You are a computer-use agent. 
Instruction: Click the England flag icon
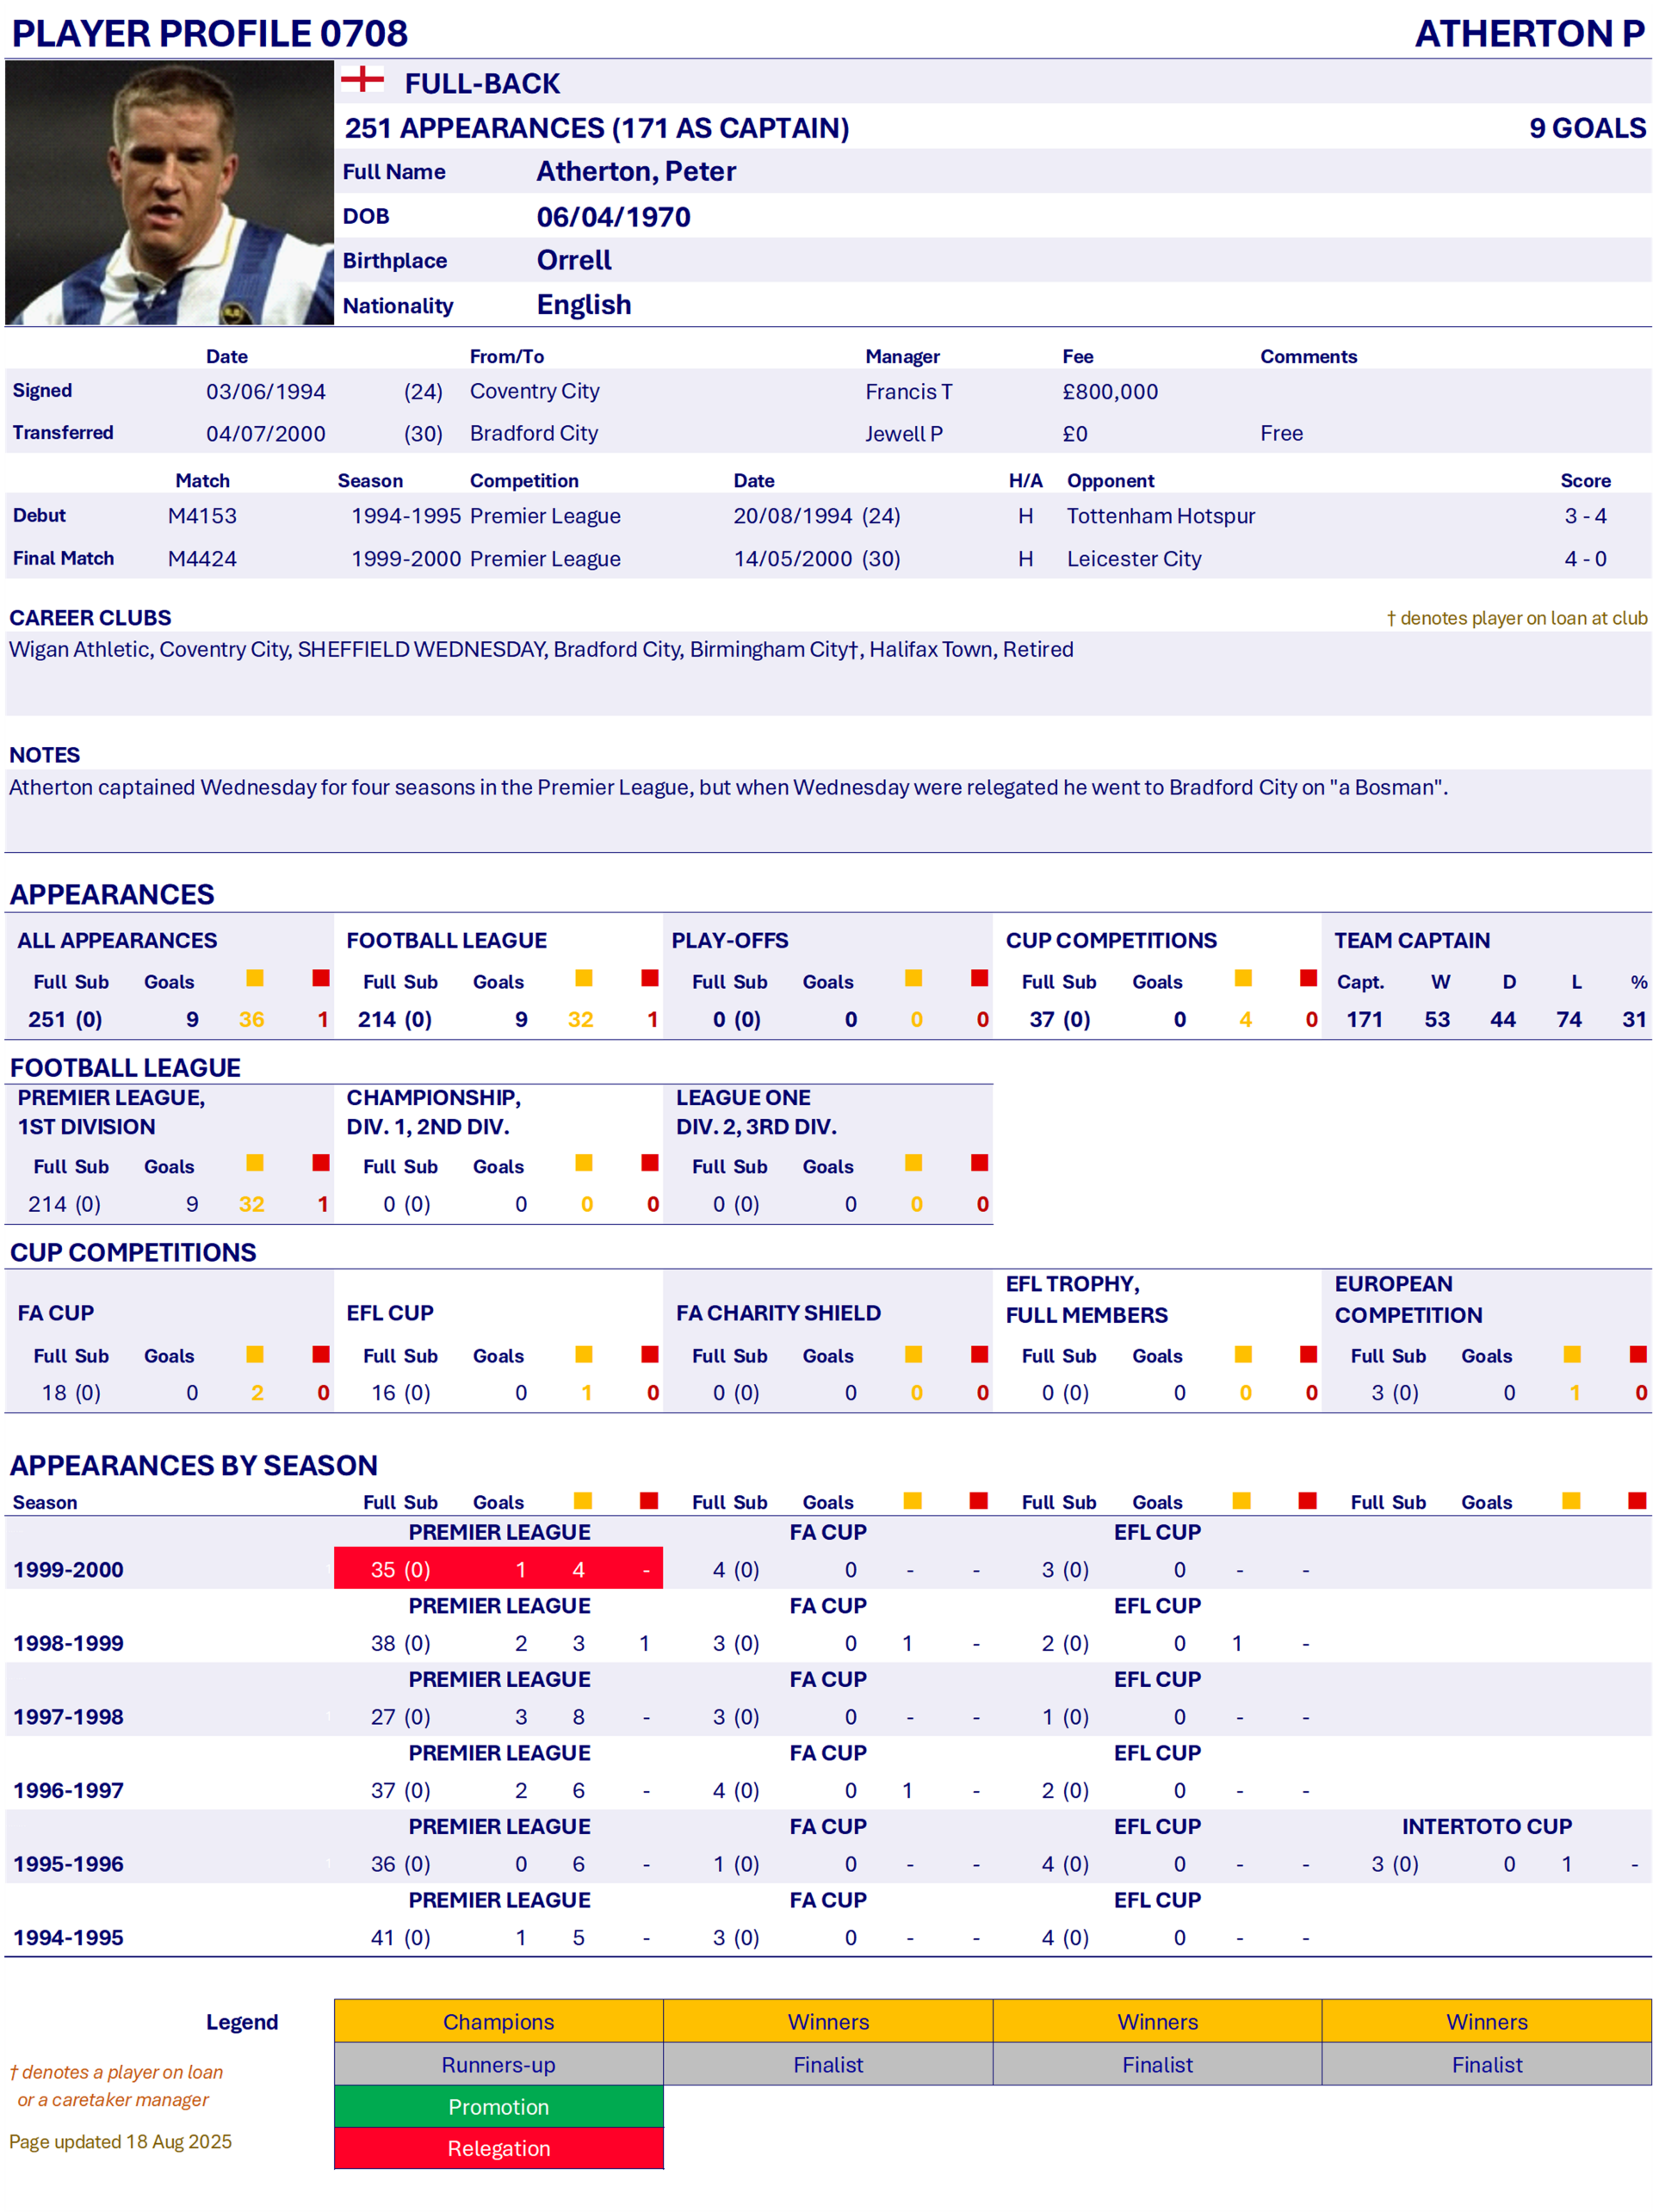(x=362, y=80)
